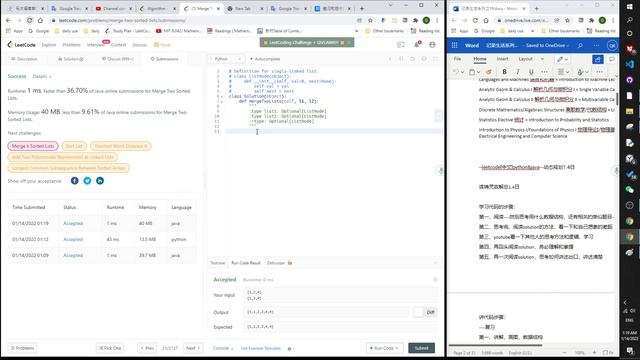Toggle Autocomplete in the code editor
Image resolution: width=640 pixels, height=360 pixels.
point(264,59)
